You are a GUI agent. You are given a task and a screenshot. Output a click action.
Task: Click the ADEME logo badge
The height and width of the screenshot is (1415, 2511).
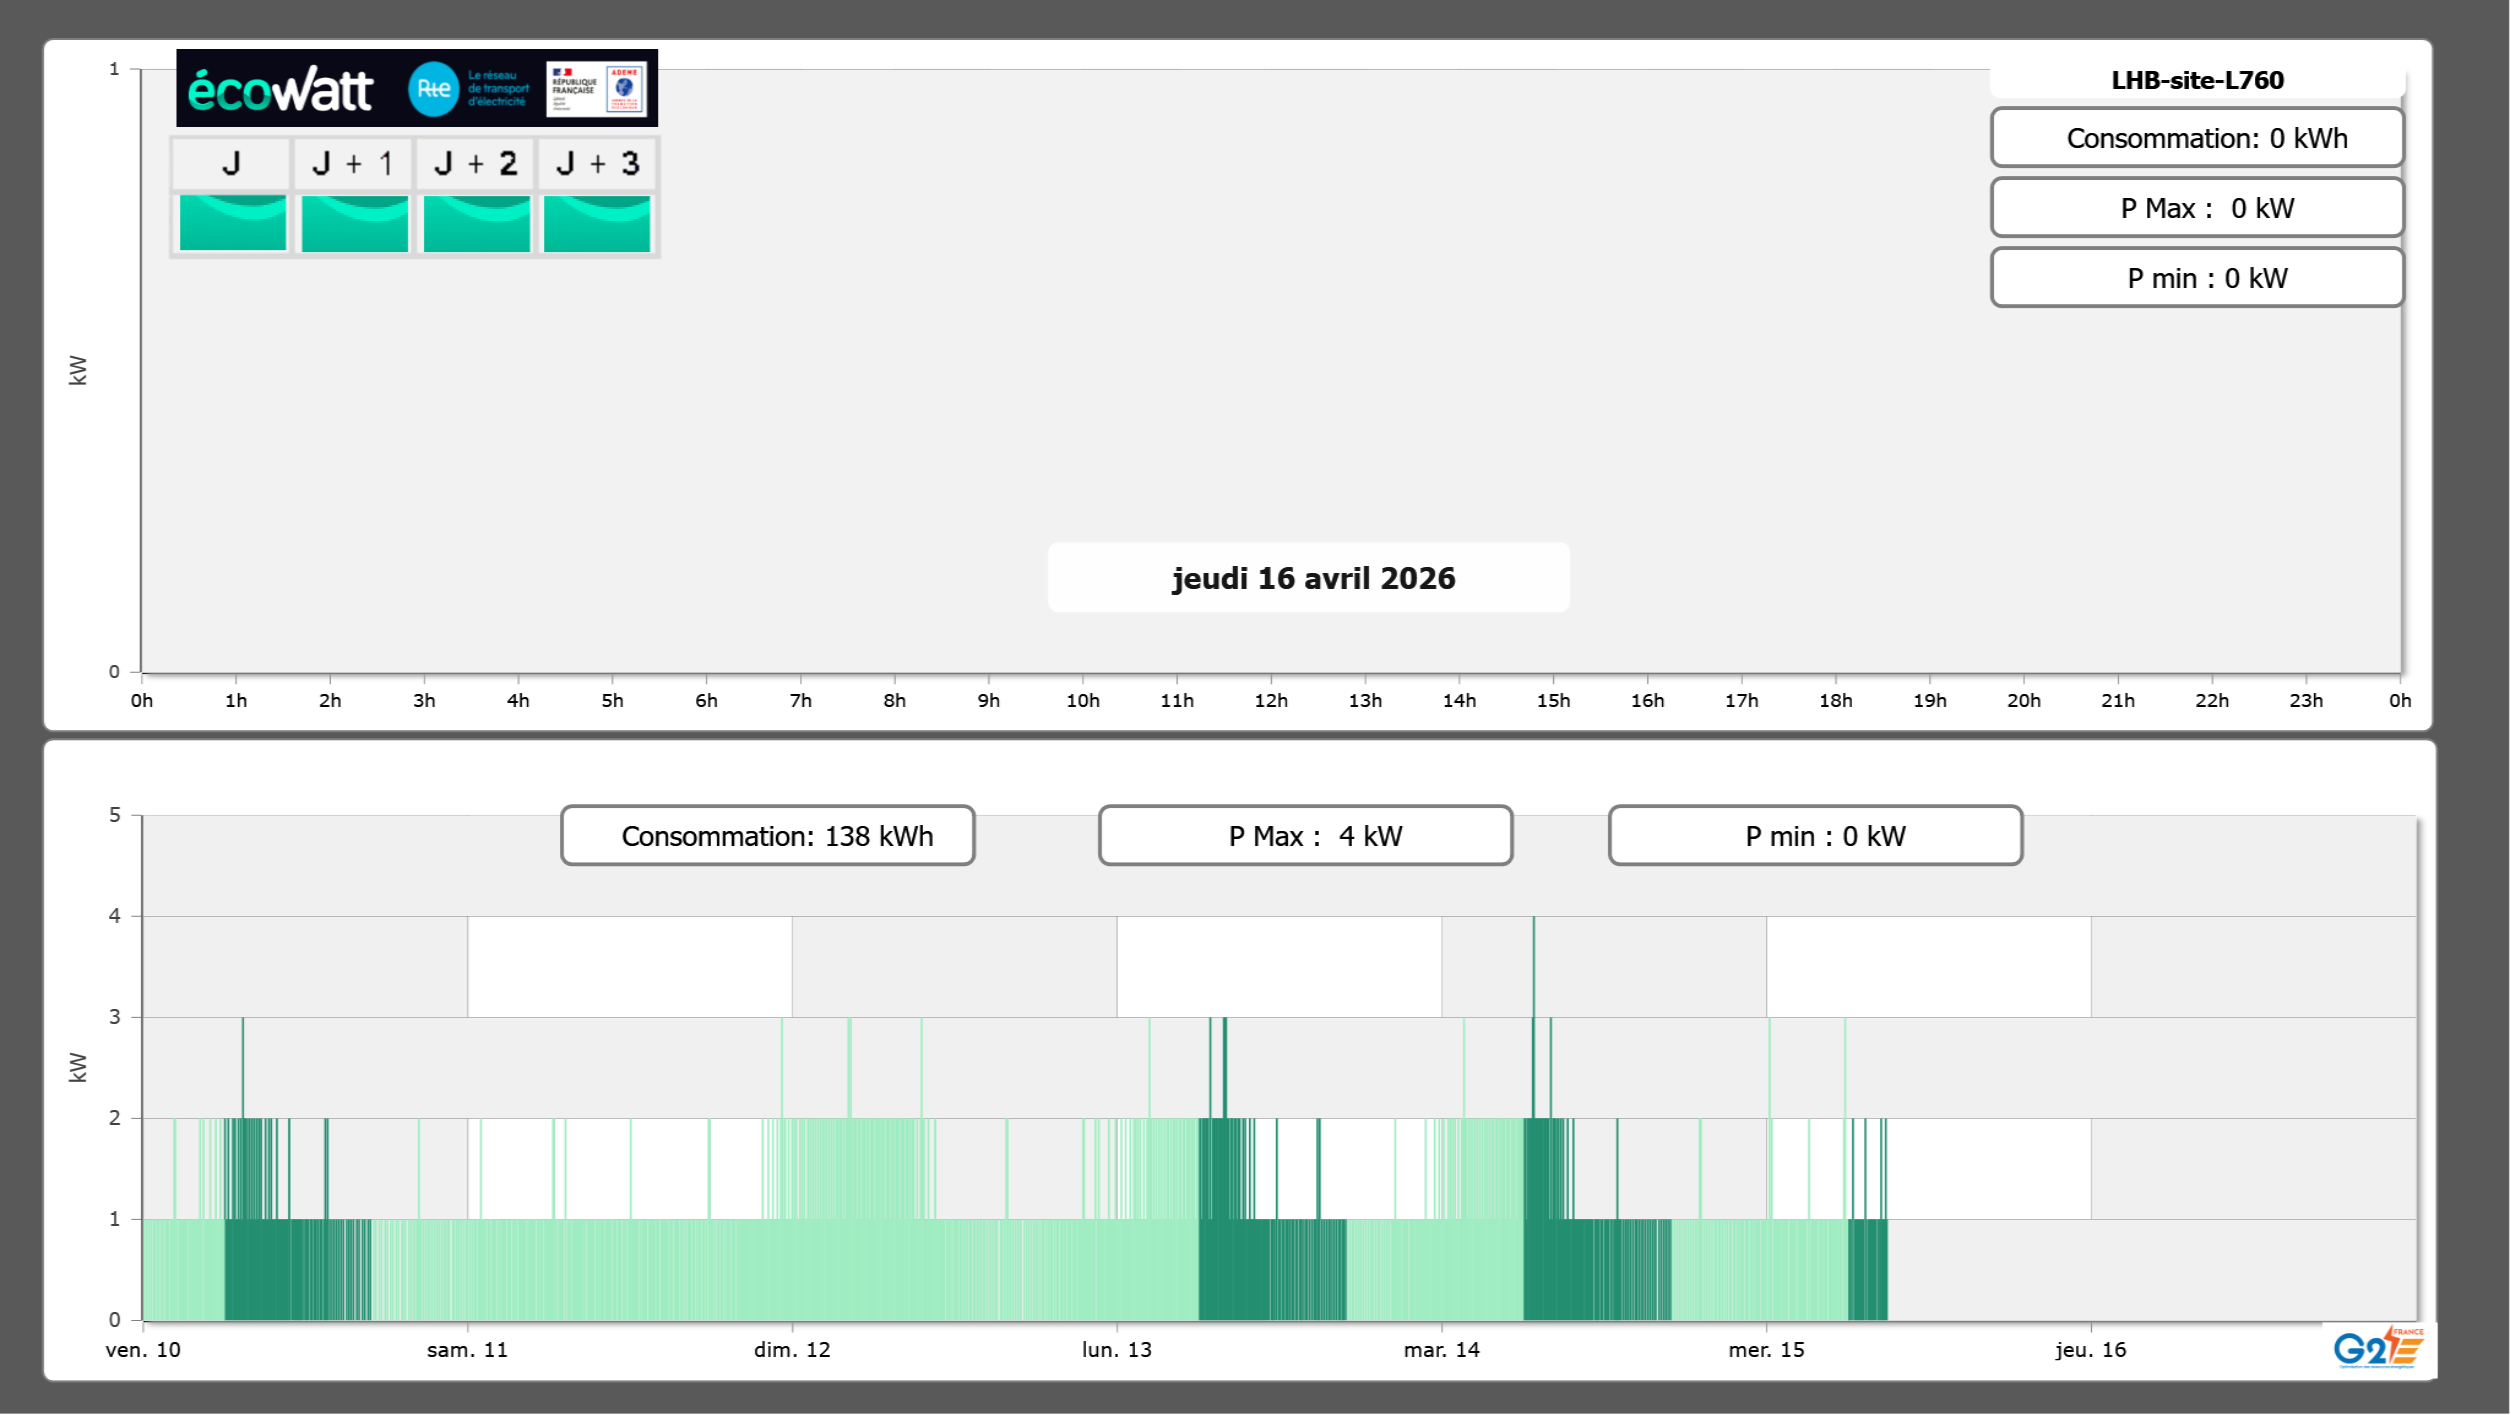click(625, 88)
